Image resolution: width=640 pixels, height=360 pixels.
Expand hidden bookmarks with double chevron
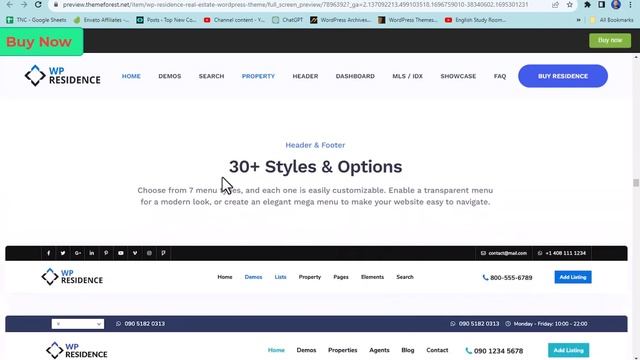tap(578, 20)
